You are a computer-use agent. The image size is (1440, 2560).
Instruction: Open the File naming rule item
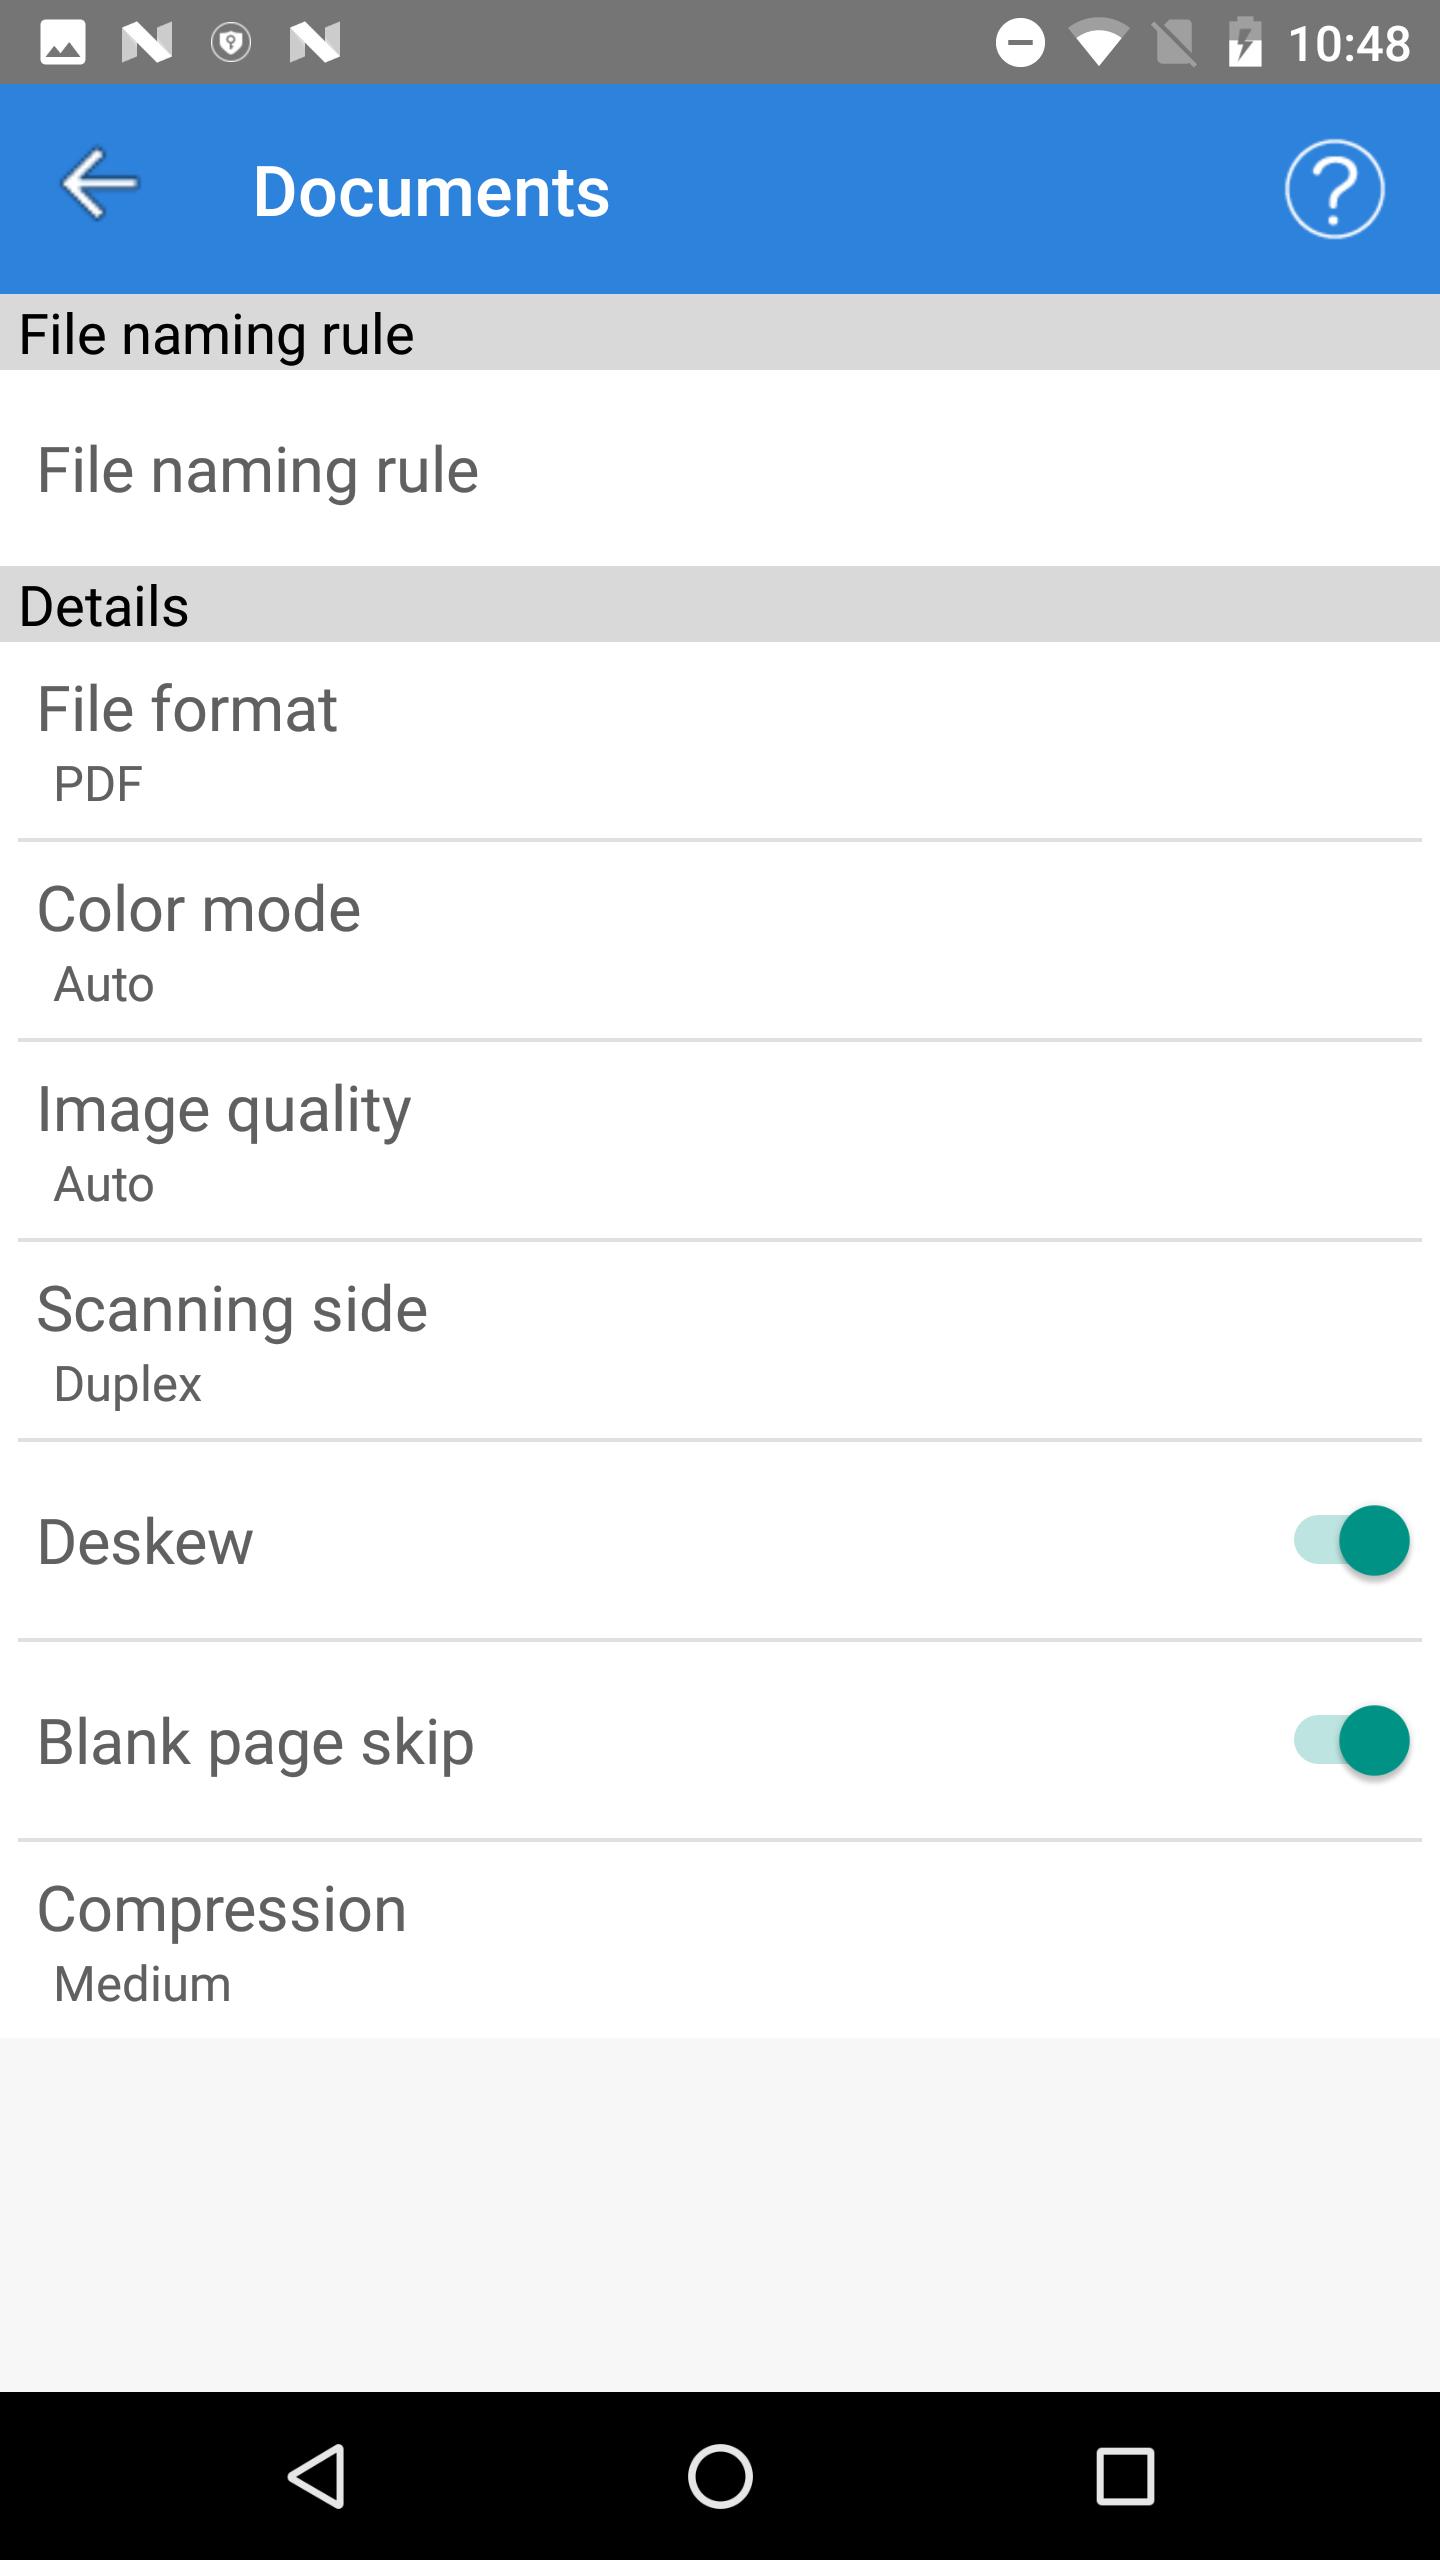[x=720, y=470]
